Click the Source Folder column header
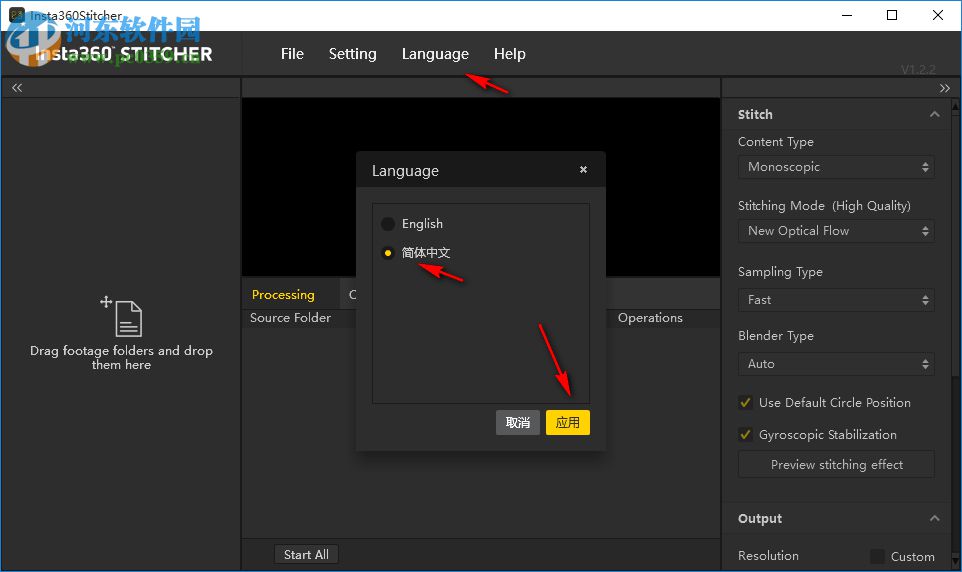Viewport: 962px width, 572px height. (290, 317)
